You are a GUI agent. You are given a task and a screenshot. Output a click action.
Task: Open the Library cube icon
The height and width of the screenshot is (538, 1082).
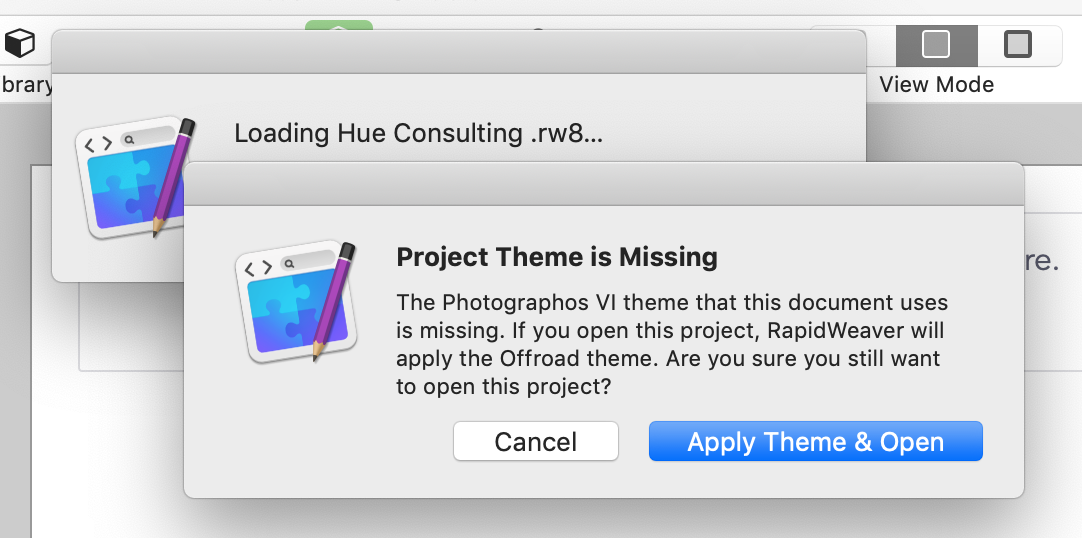coord(20,43)
